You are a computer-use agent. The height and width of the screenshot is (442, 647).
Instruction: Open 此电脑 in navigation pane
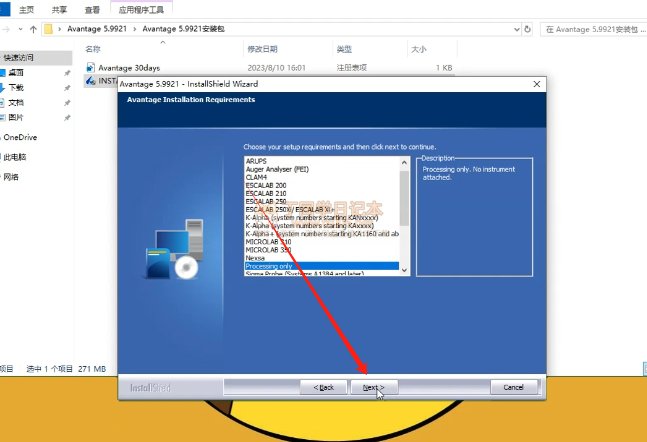tap(15, 157)
